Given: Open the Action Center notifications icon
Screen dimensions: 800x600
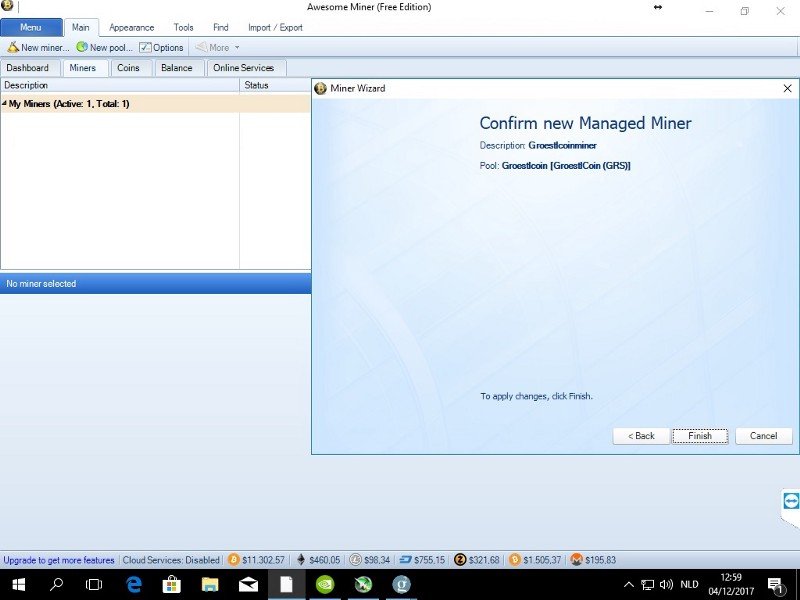Looking at the screenshot, I should point(776,585).
